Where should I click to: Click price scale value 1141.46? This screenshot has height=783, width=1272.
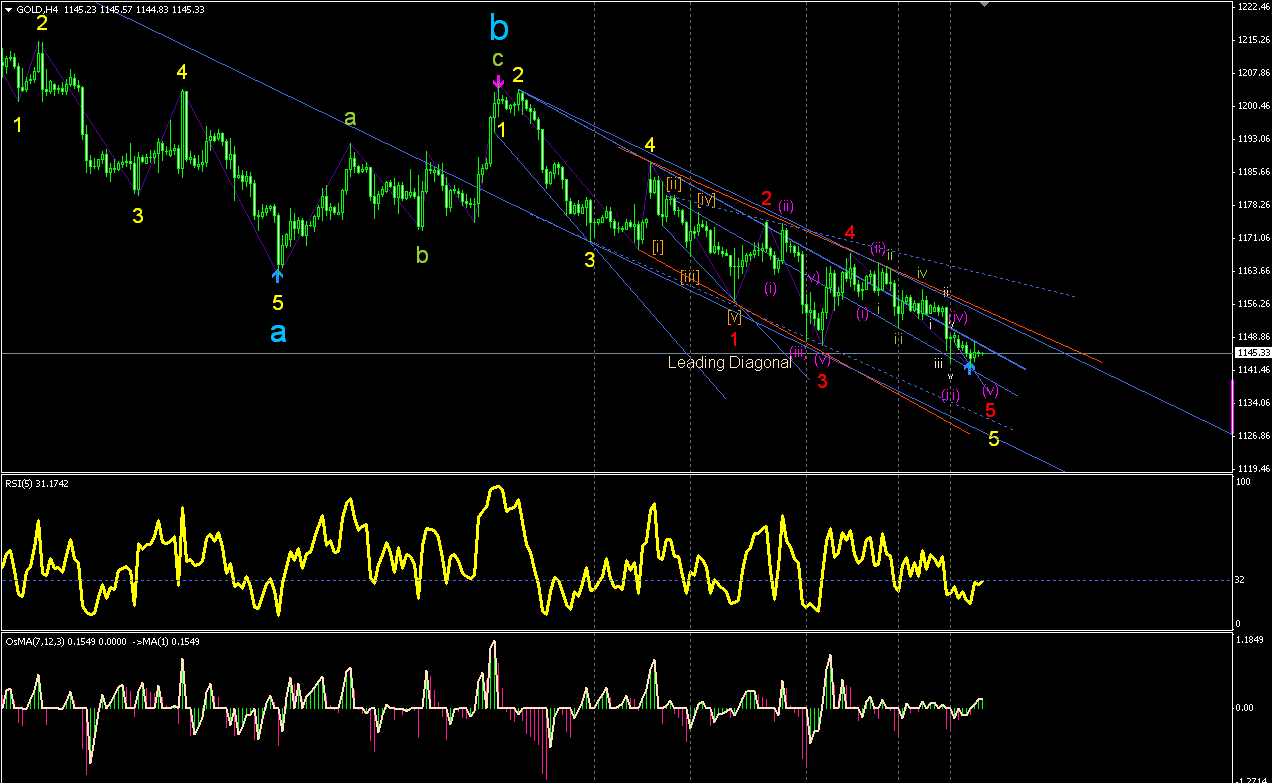pos(1253,369)
